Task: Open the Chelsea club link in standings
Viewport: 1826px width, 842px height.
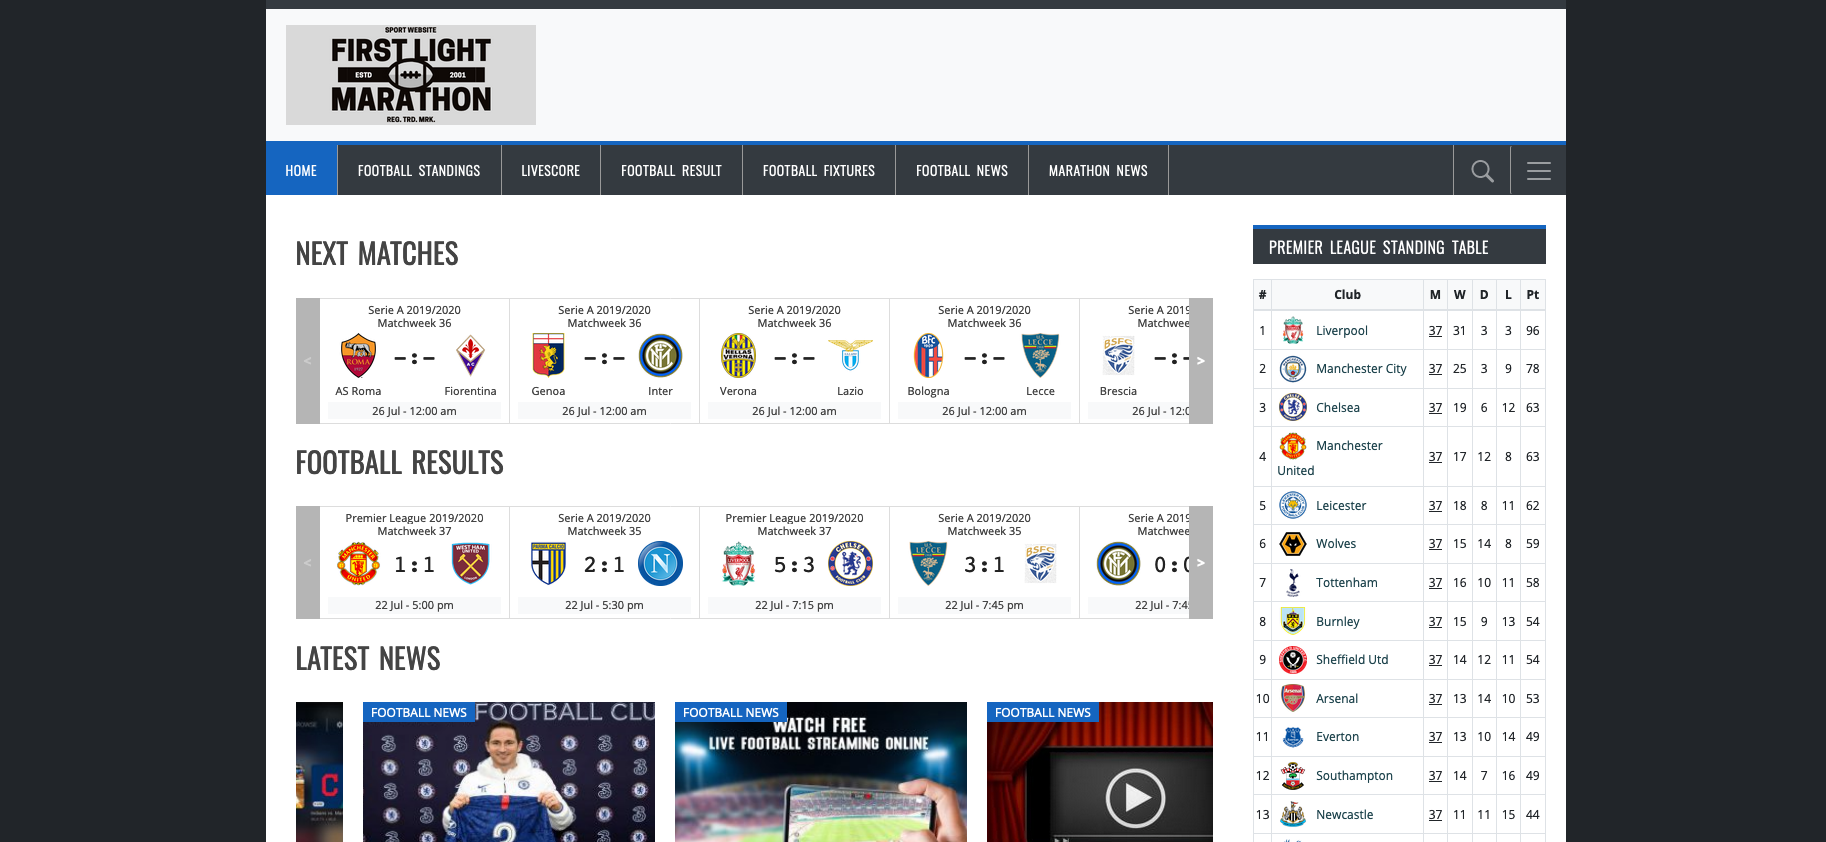Action: coord(1338,408)
